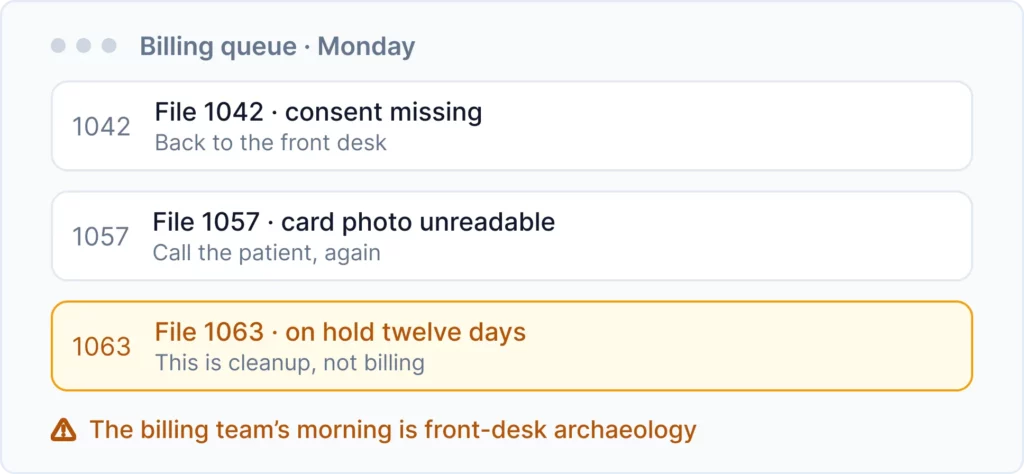Select highlighted File 1063 on hold card

[x=512, y=346]
